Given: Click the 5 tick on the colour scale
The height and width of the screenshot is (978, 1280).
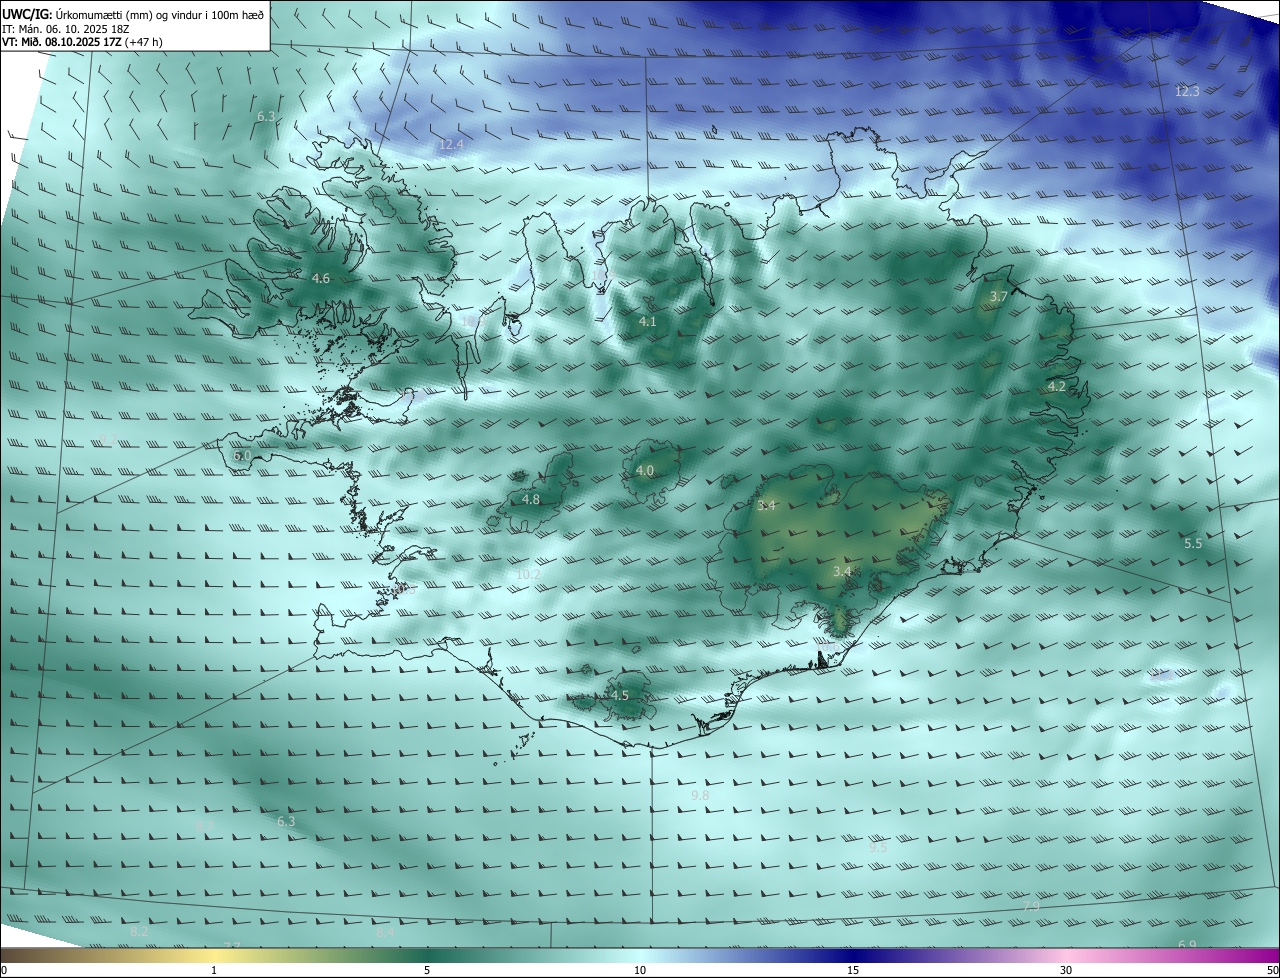Looking at the screenshot, I should 427,970.
